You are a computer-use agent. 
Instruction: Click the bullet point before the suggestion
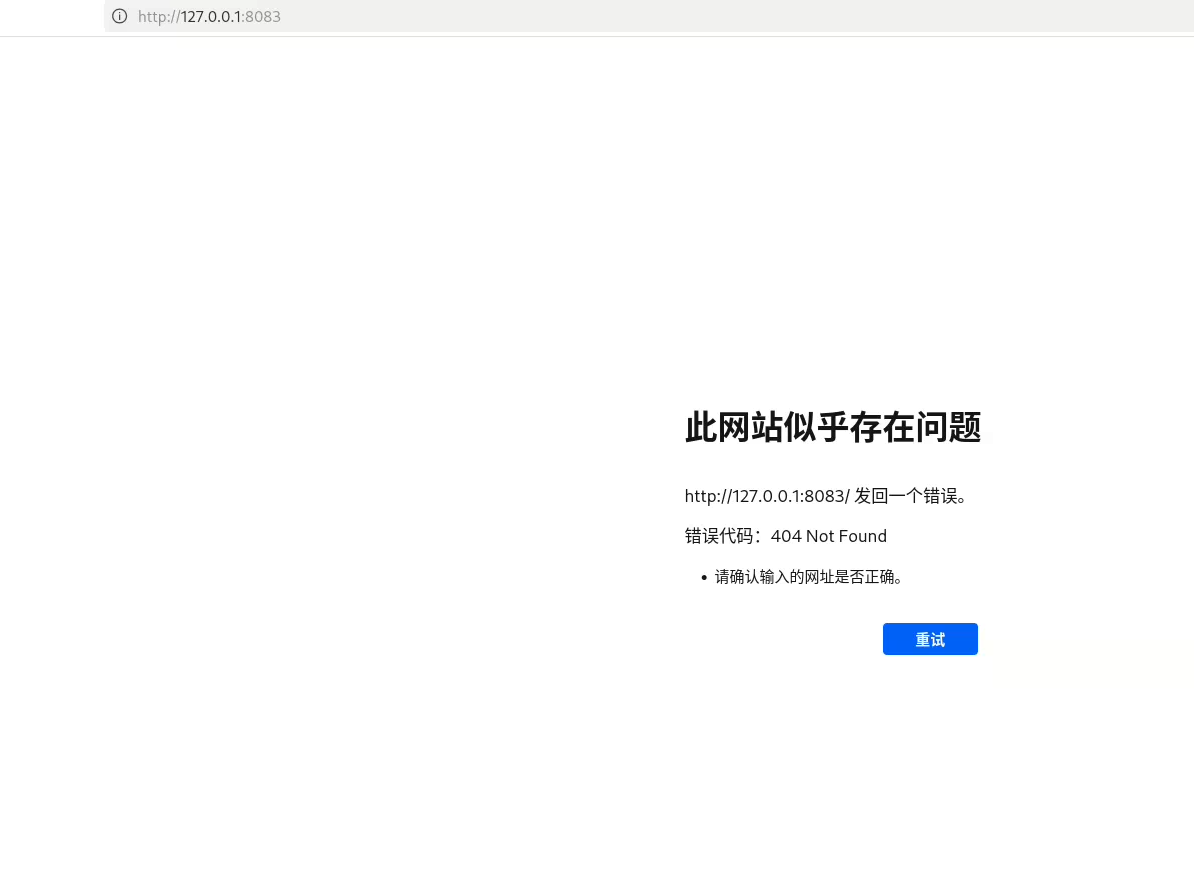pos(704,578)
